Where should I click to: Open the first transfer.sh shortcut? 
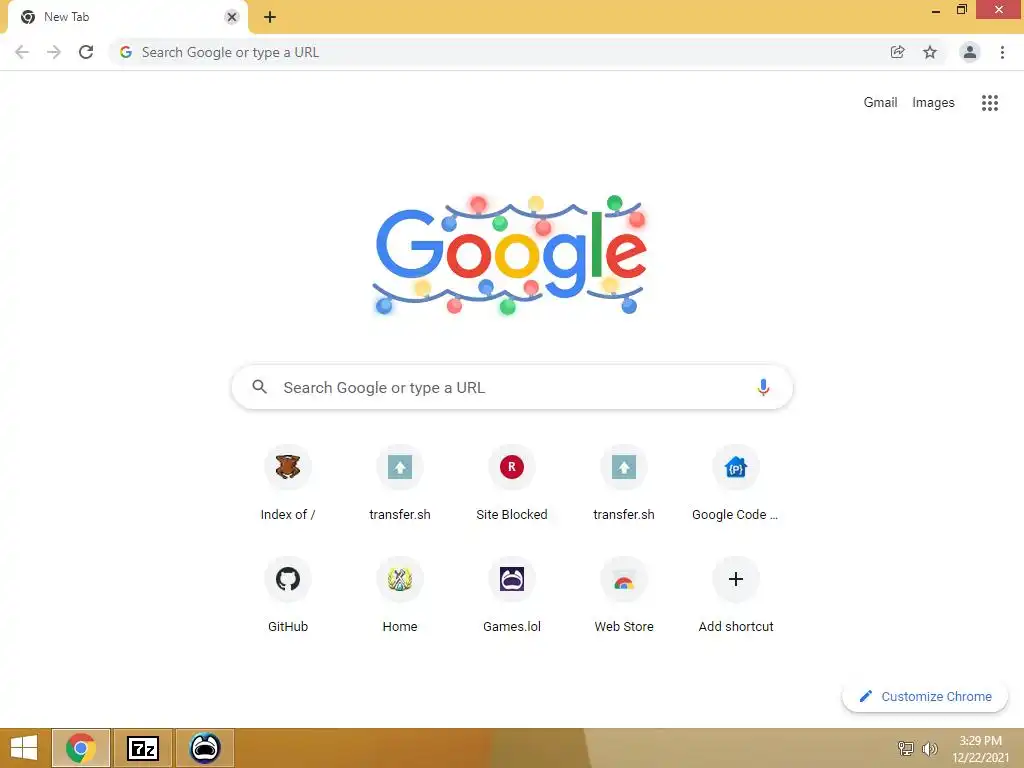tap(400, 484)
